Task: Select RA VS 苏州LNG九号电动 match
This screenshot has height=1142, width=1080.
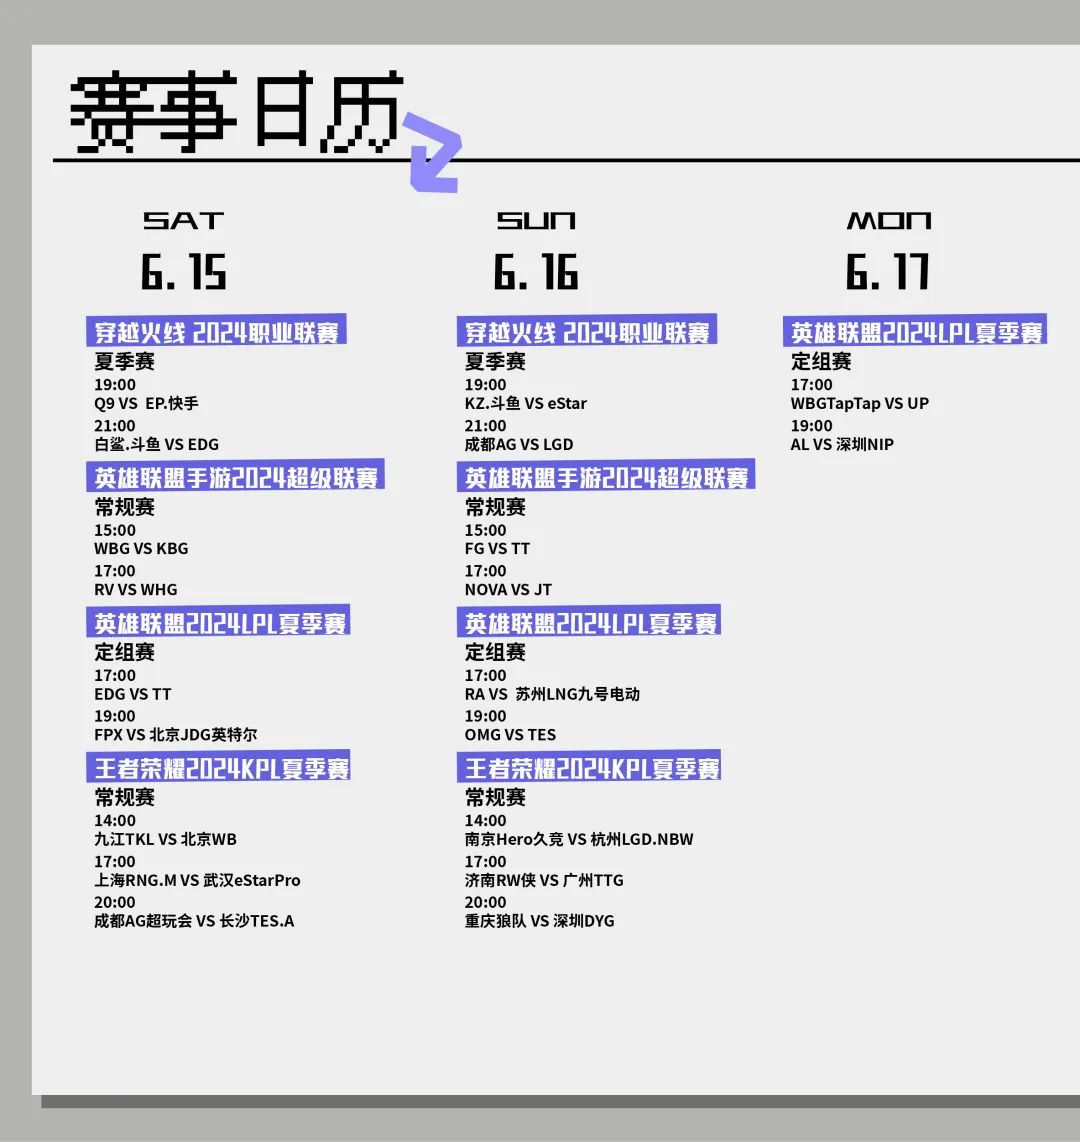Action: (x=553, y=694)
